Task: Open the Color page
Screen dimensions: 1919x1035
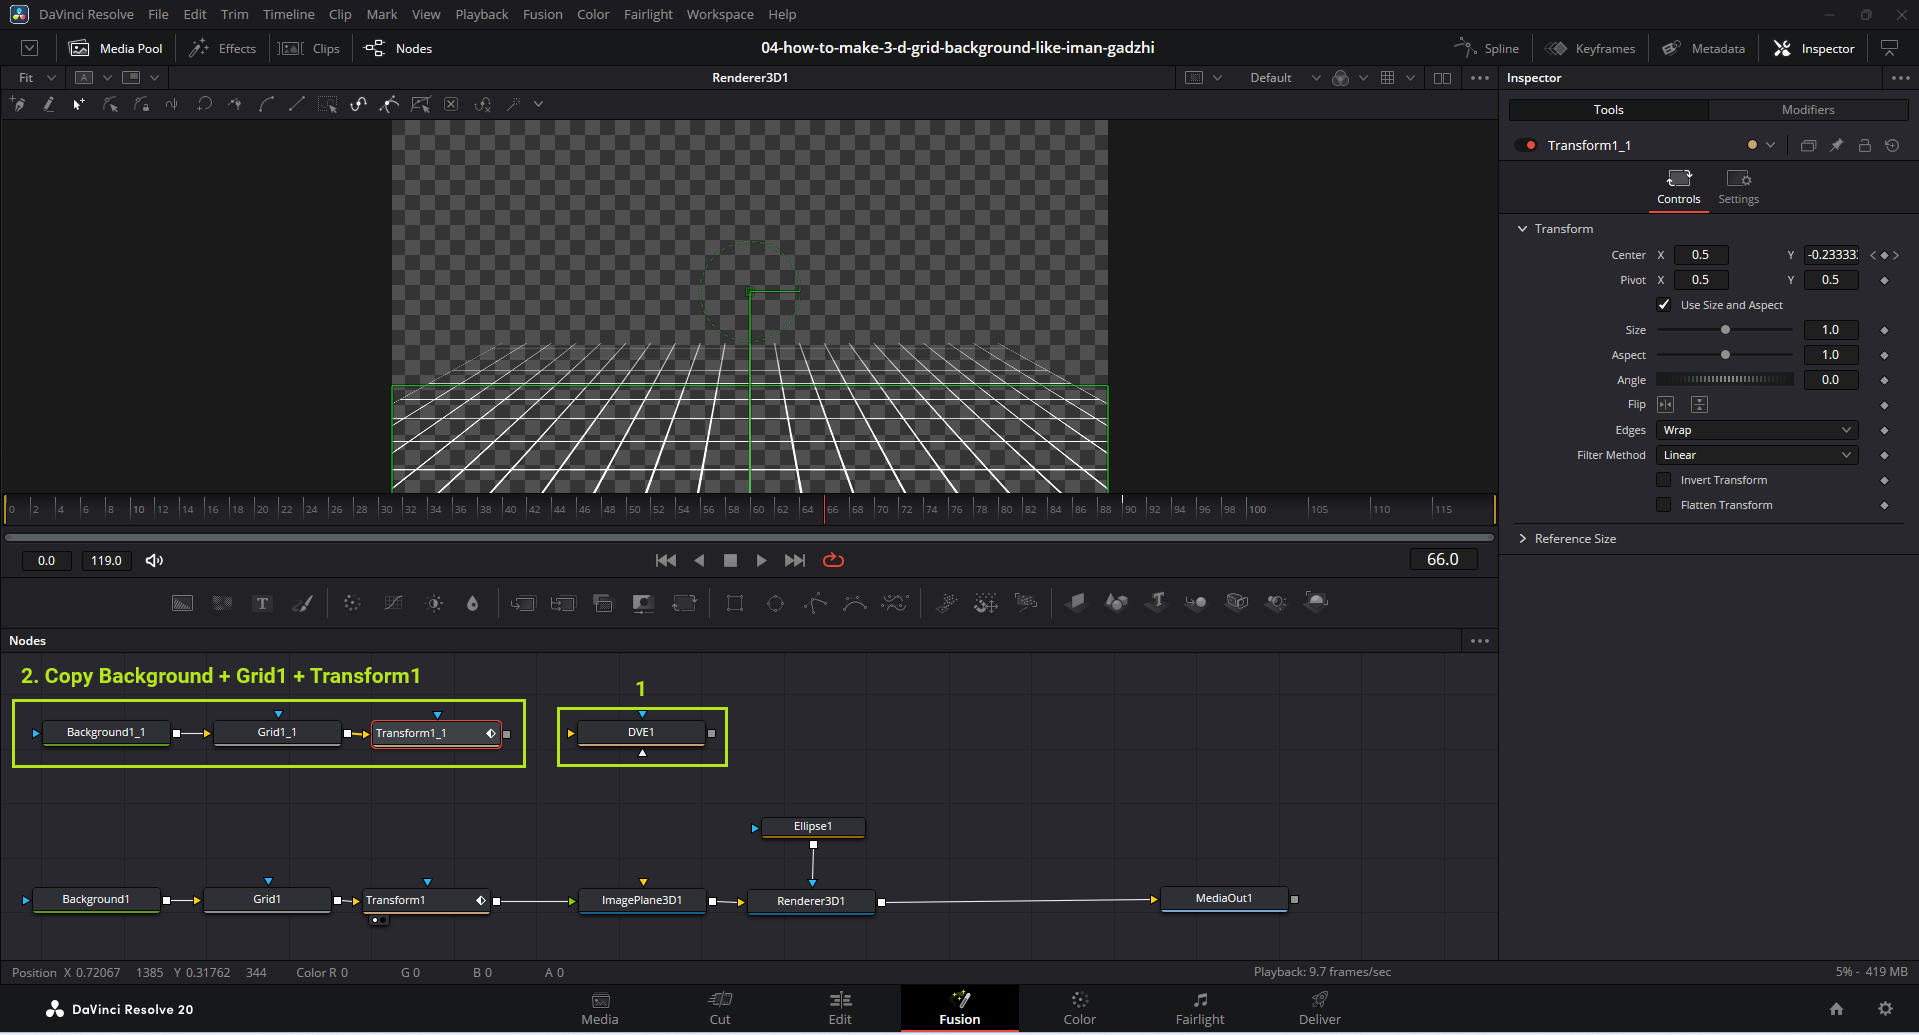Action: 1079,1008
